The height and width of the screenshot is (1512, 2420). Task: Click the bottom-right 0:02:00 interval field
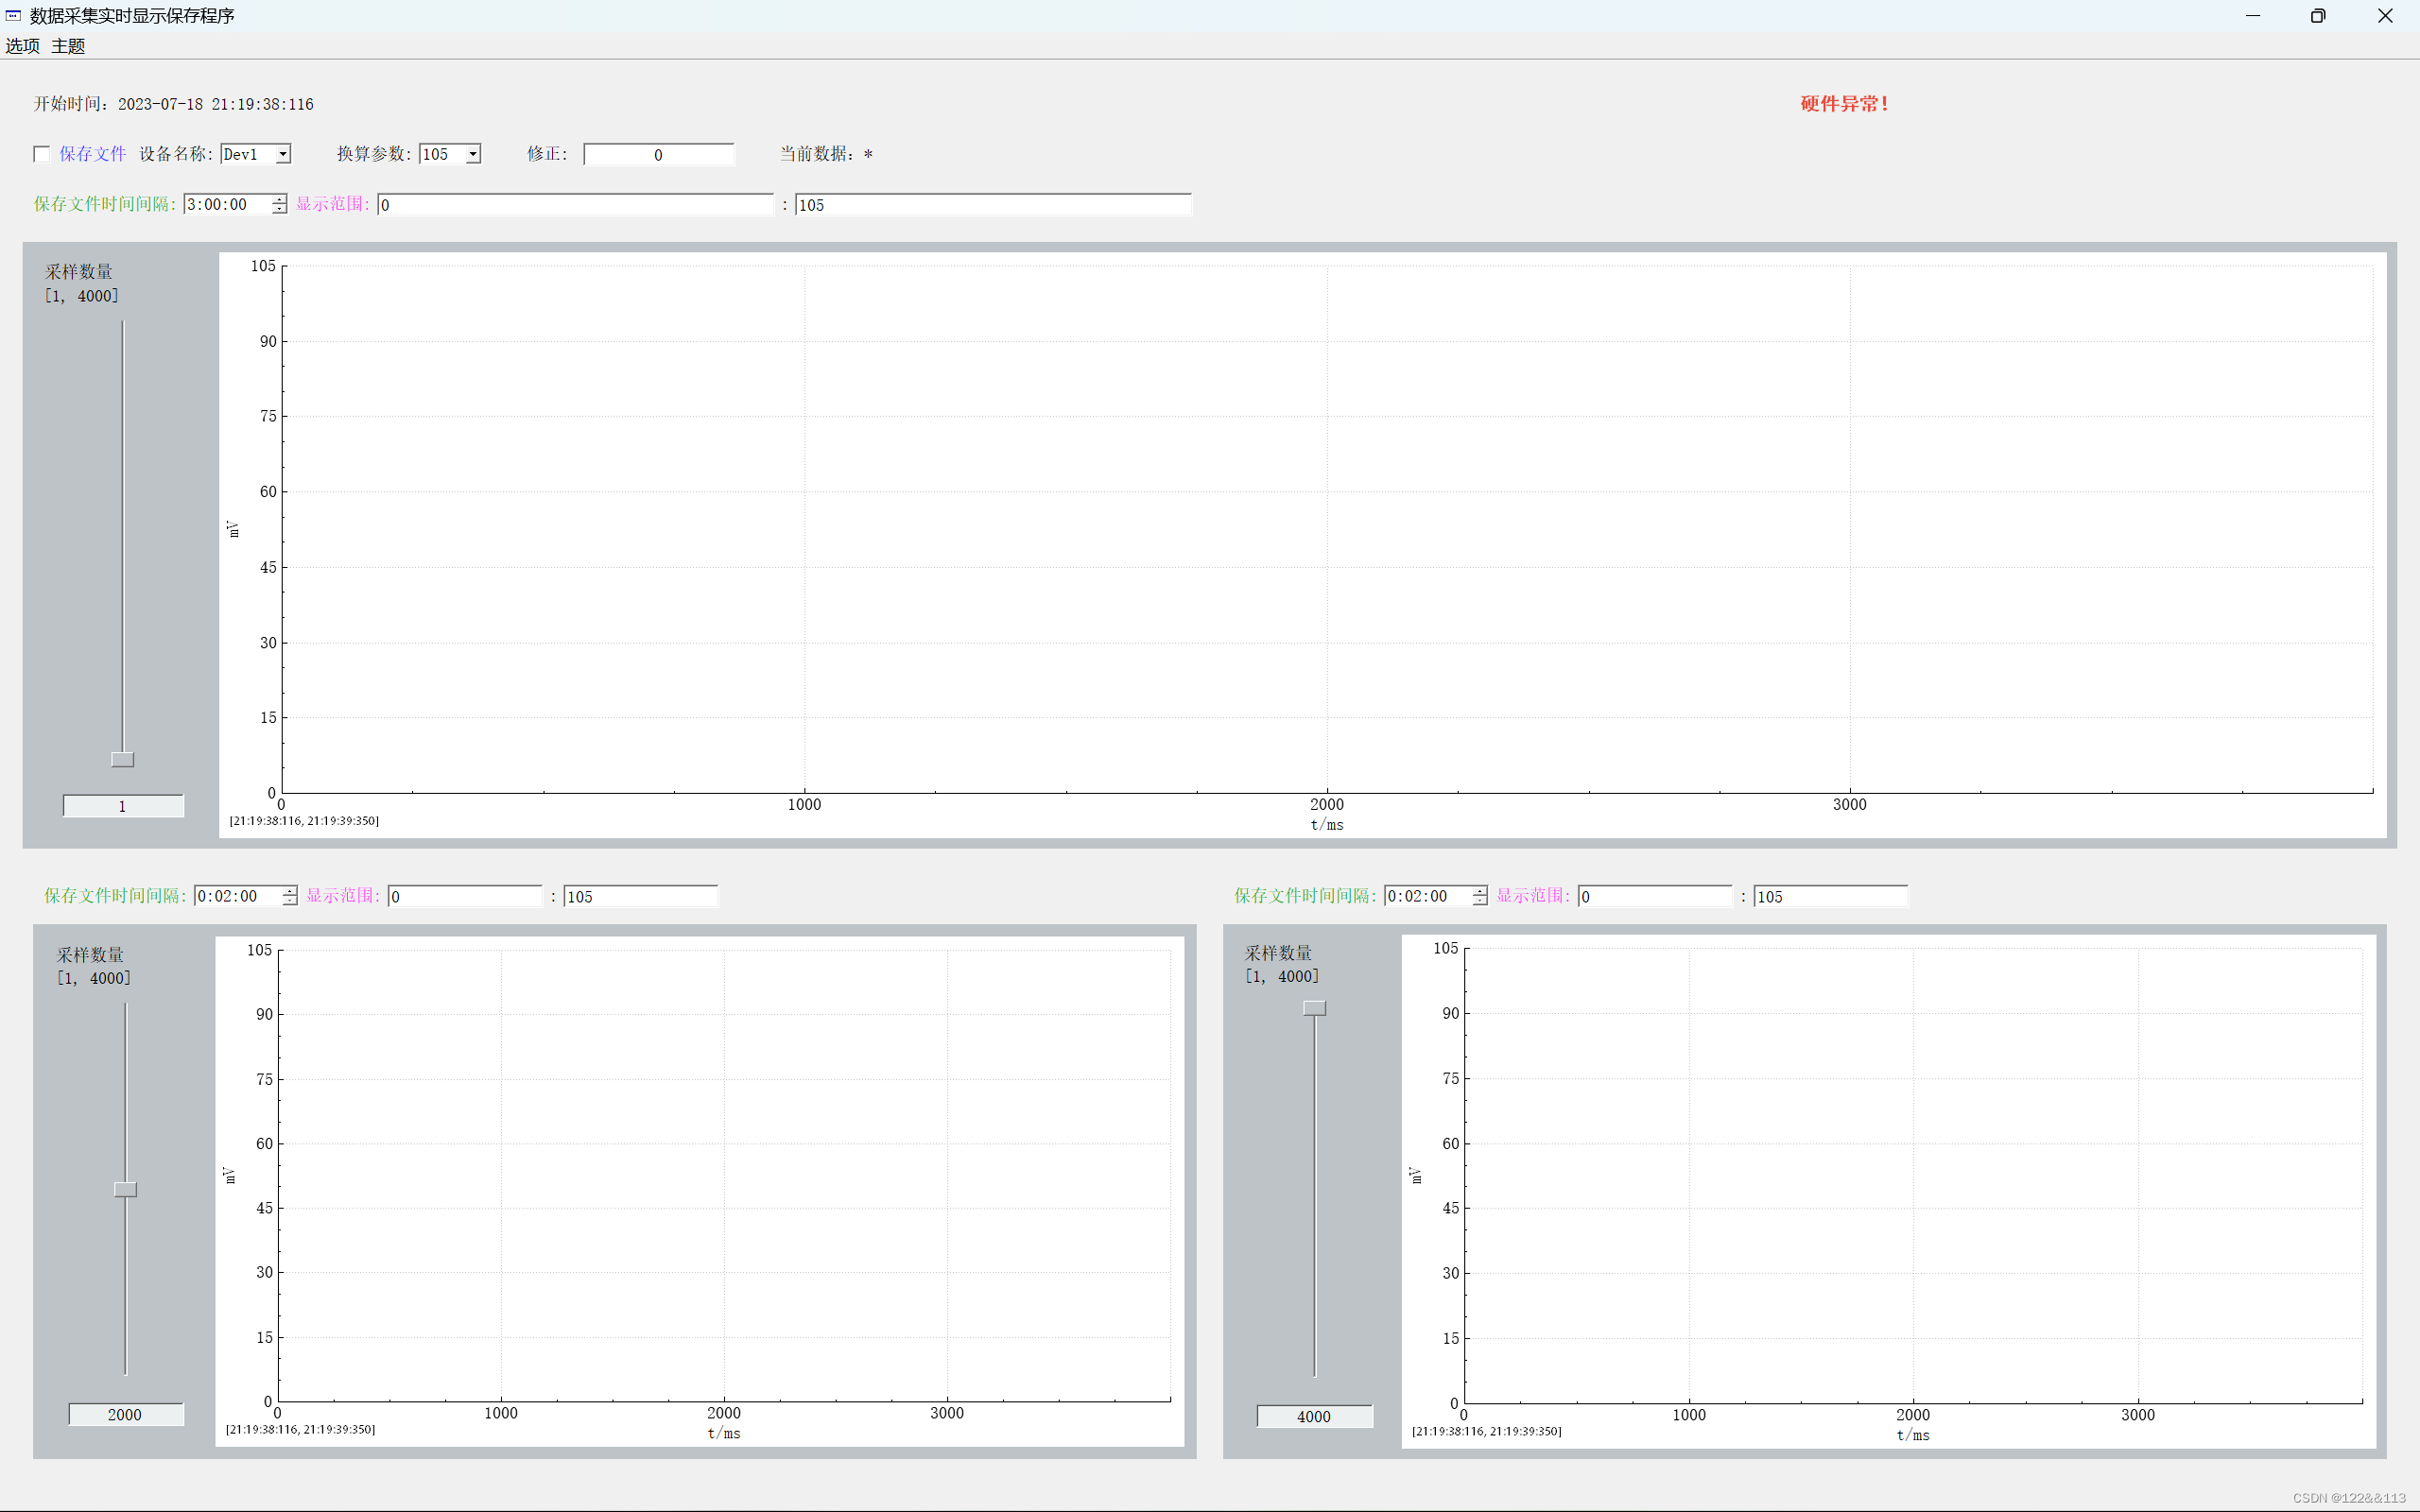tap(1428, 896)
